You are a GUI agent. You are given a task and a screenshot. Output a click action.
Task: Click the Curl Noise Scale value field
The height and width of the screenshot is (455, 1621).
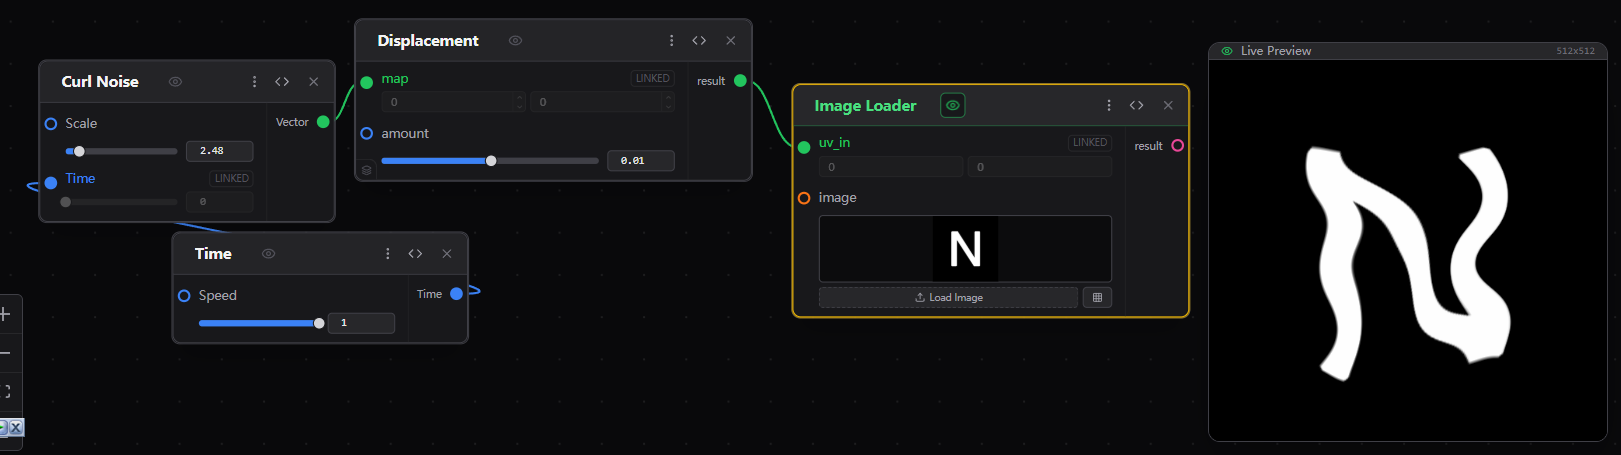coord(219,151)
